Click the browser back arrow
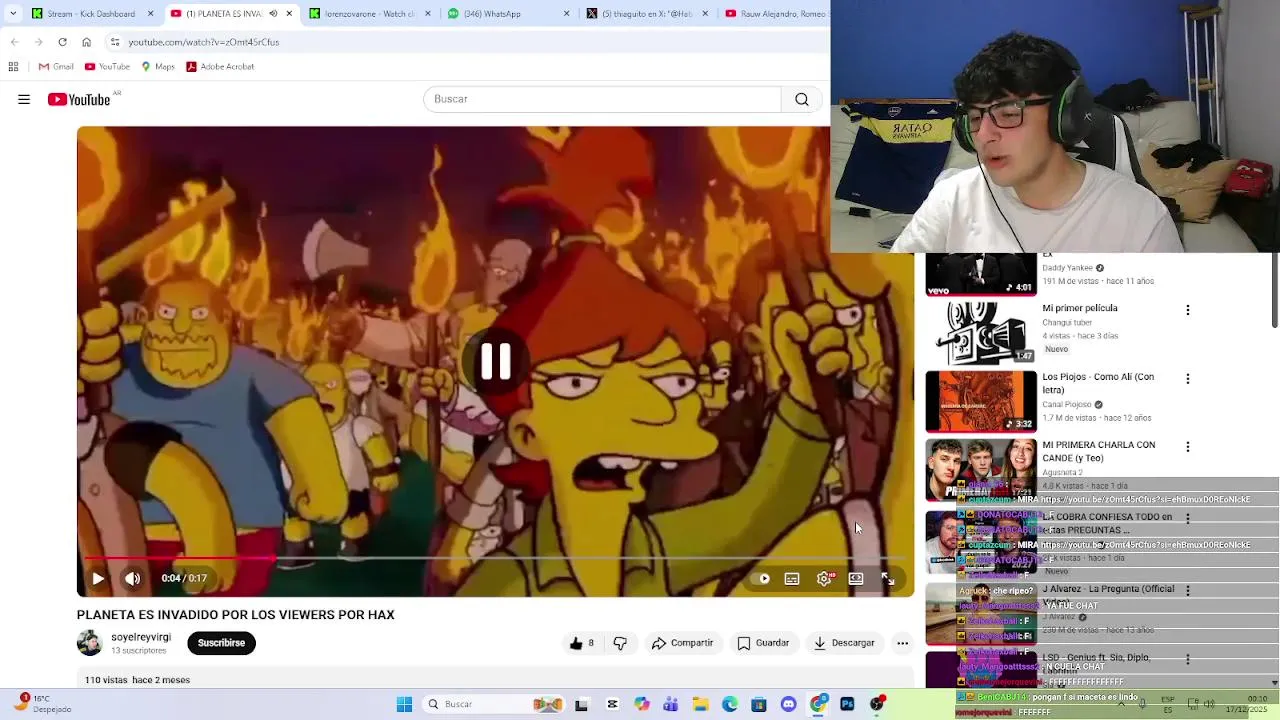Viewport: 1280px width, 720px height. (14, 42)
